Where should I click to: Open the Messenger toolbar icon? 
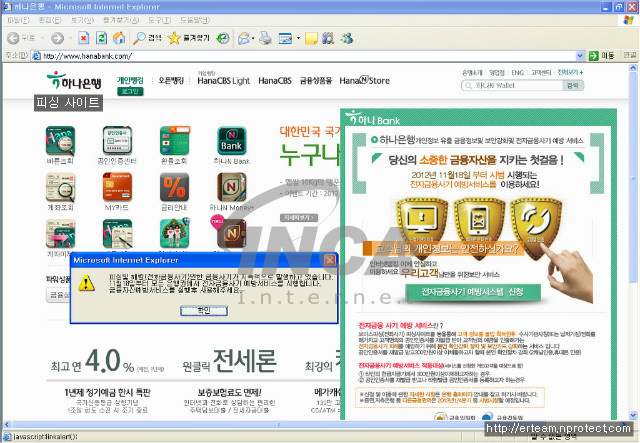[347, 38]
